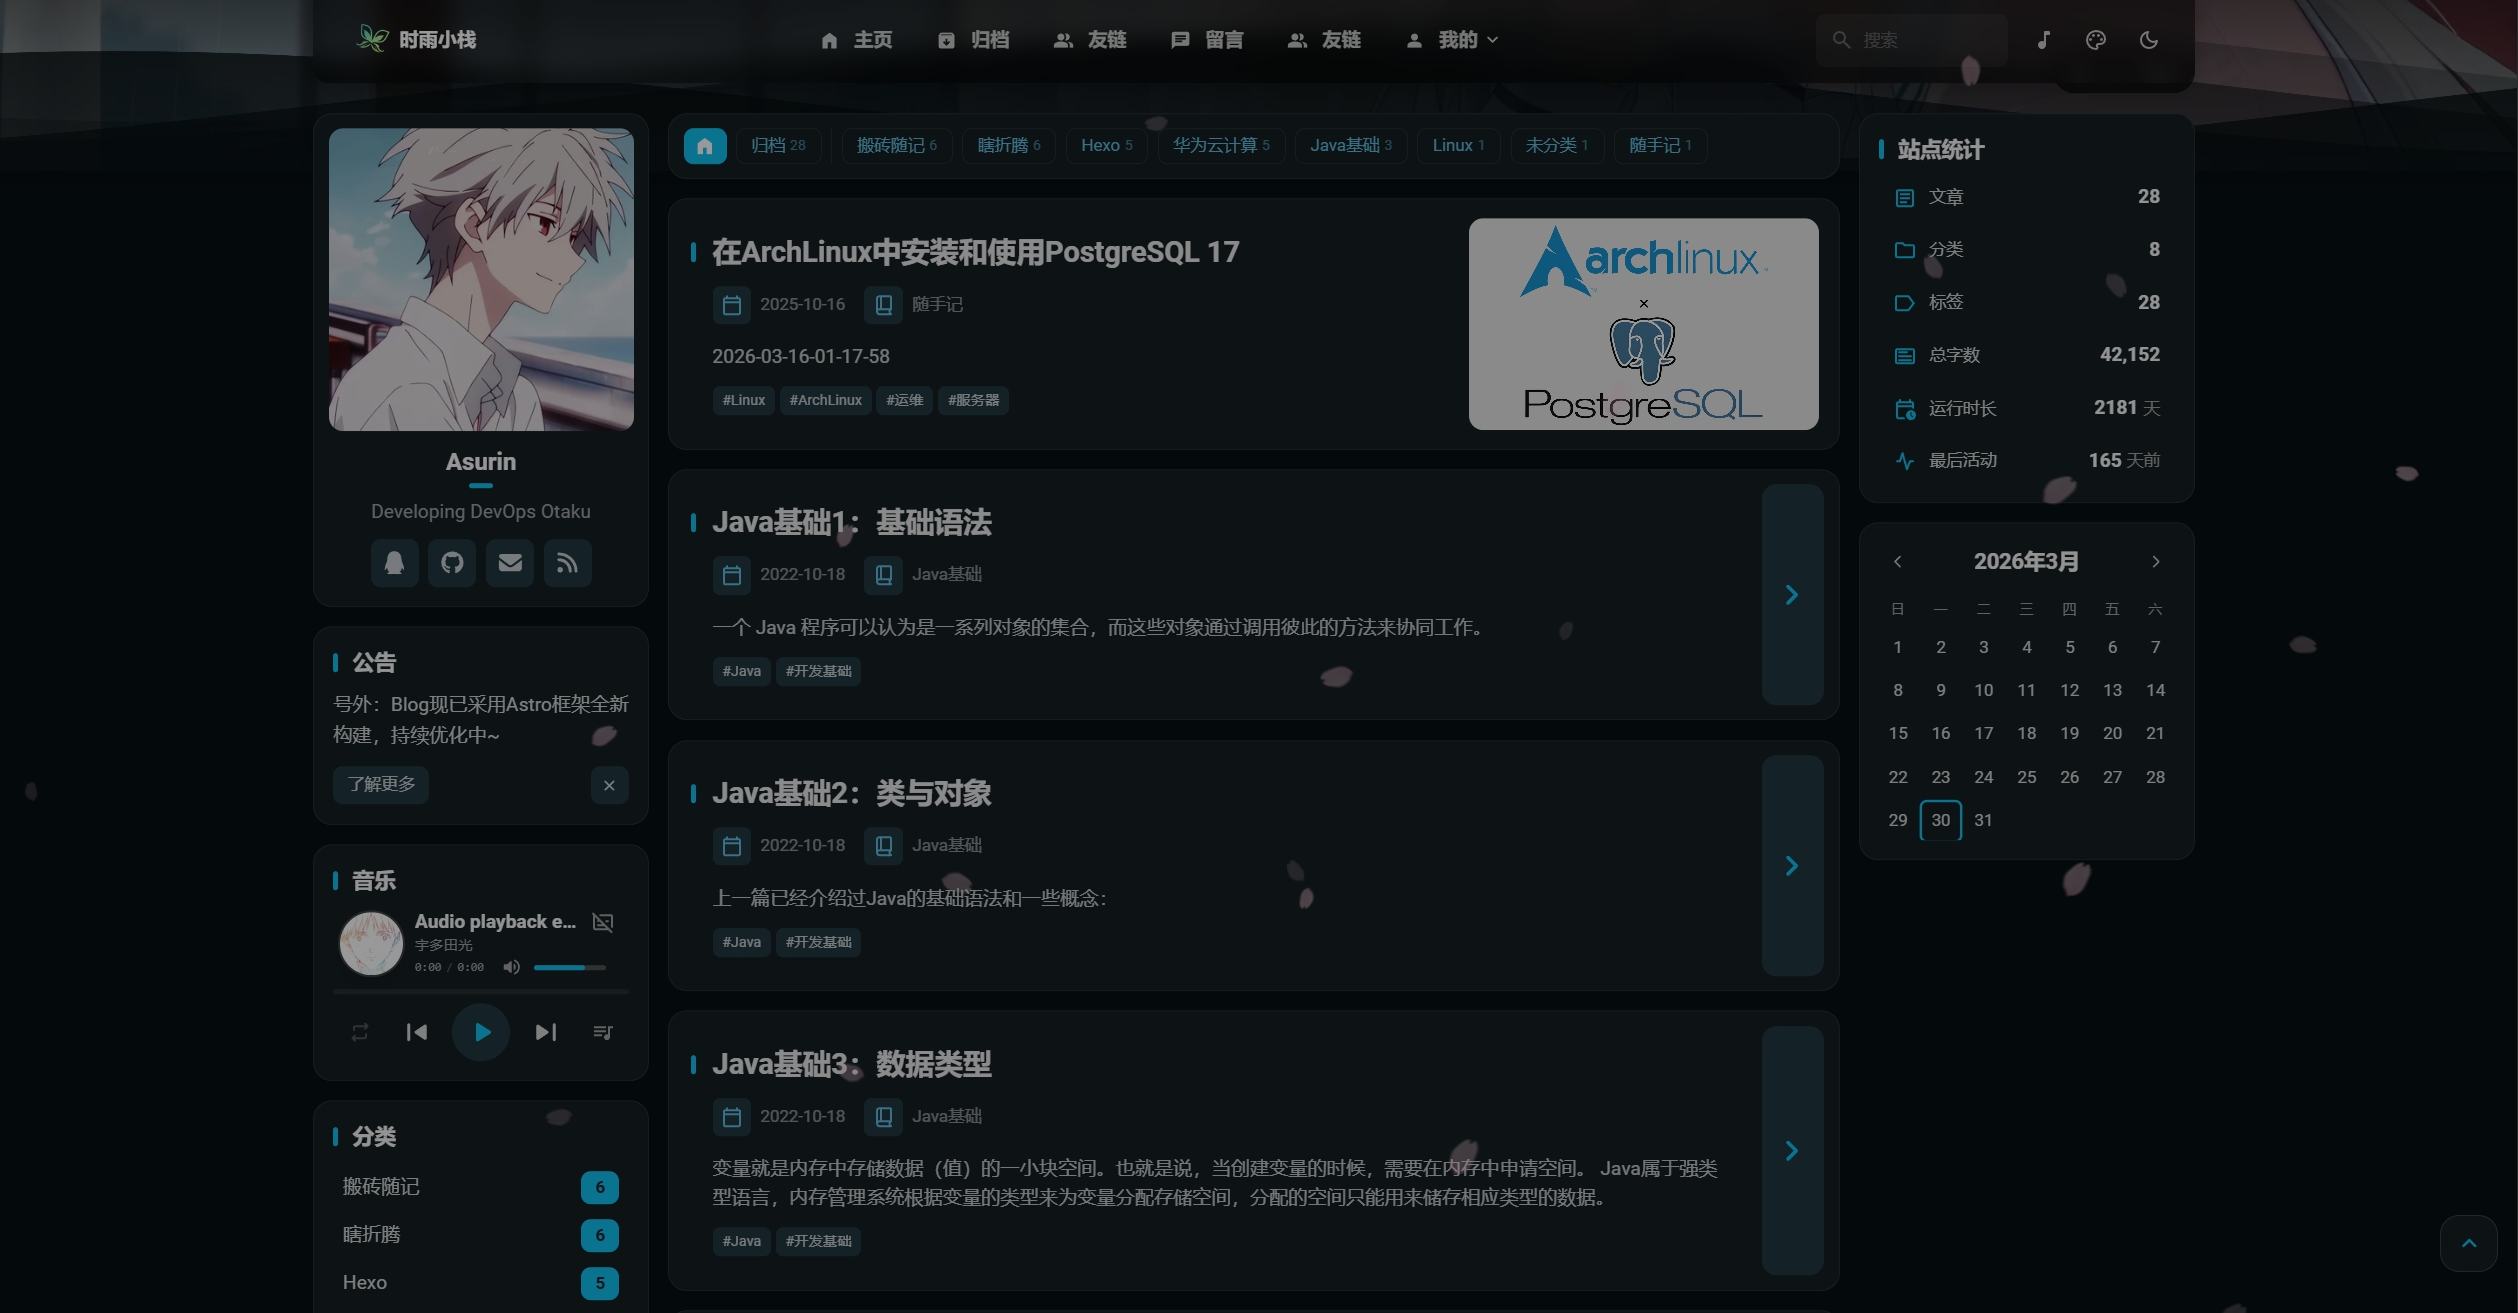Viewport: 2518px width, 1313px height.
Task: Open the QQ penguin icon
Action: [x=394, y=563]
